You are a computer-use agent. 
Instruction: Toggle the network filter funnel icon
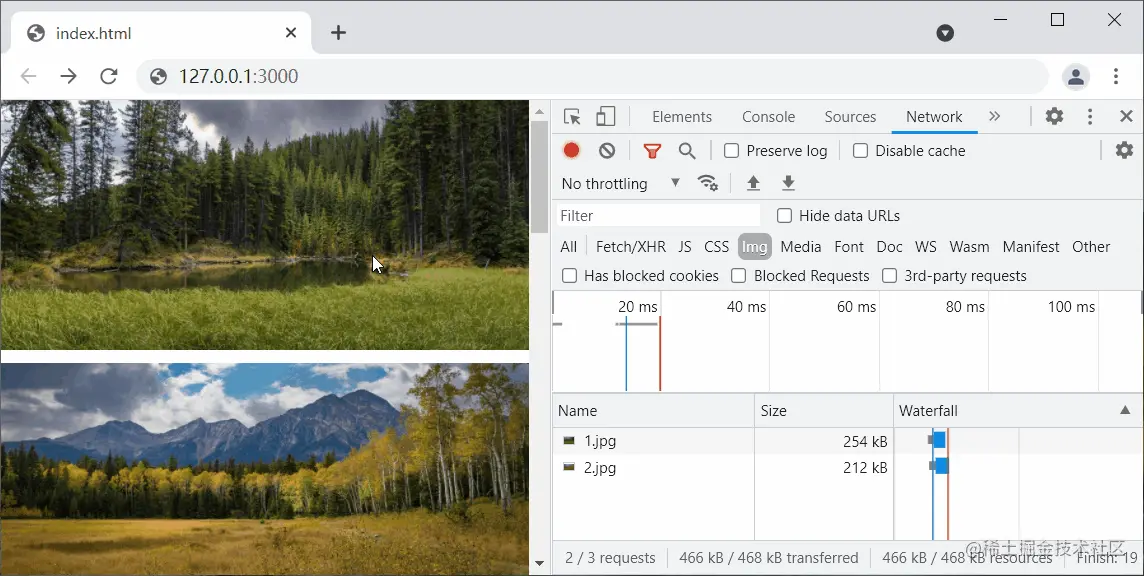click(652, 151)
